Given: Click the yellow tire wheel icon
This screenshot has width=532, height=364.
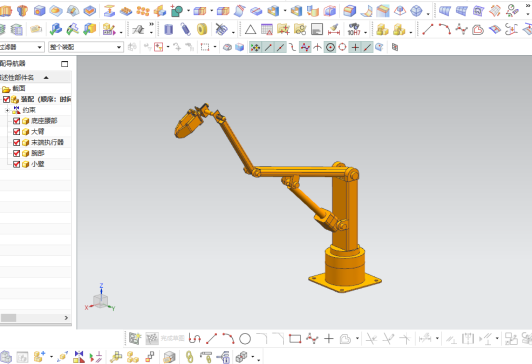Looking at the screenshot, I should click(202, 30).
